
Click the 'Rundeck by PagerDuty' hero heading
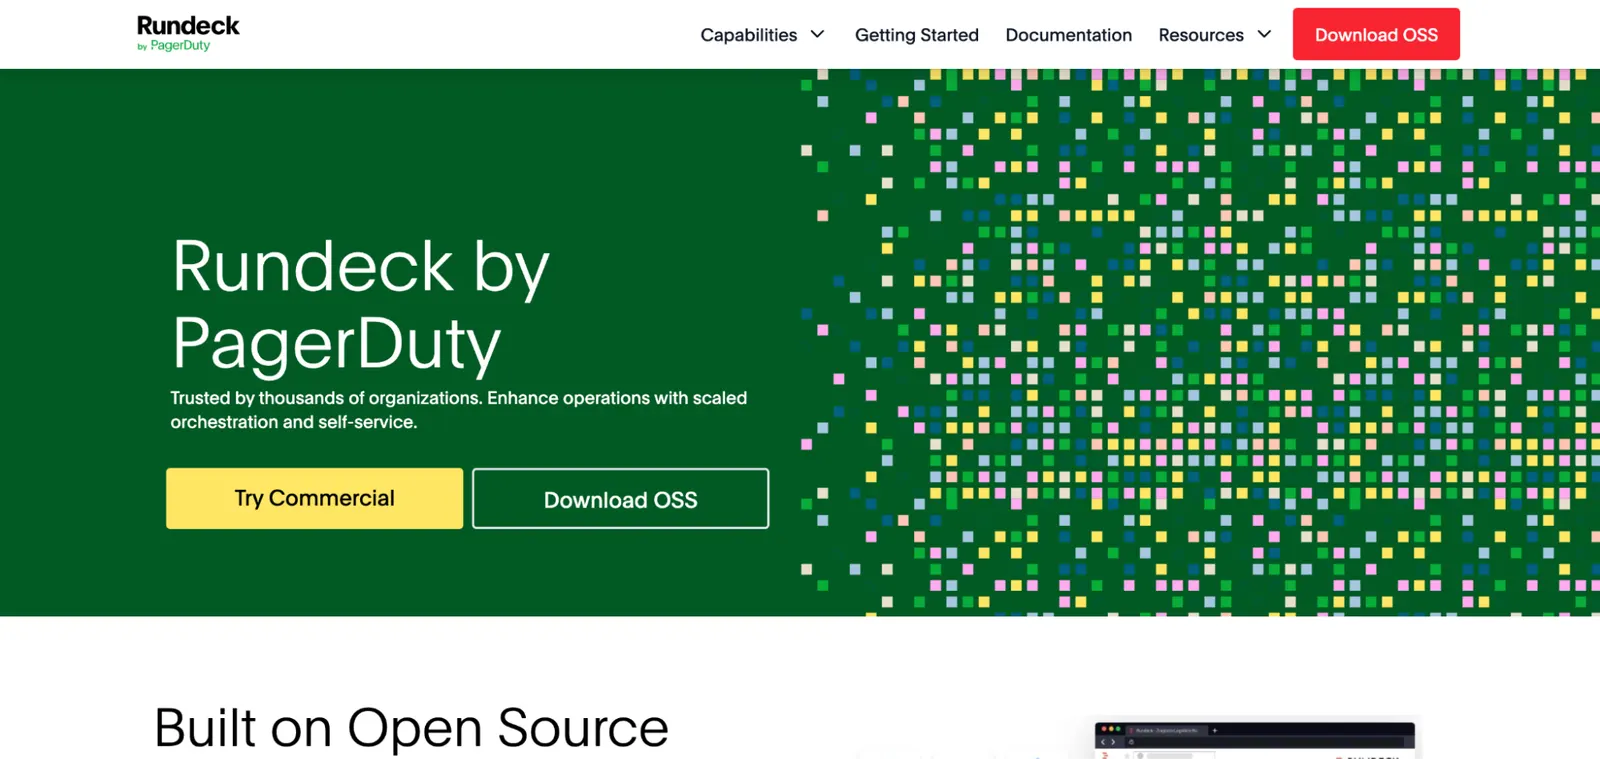tap(361, 305)
